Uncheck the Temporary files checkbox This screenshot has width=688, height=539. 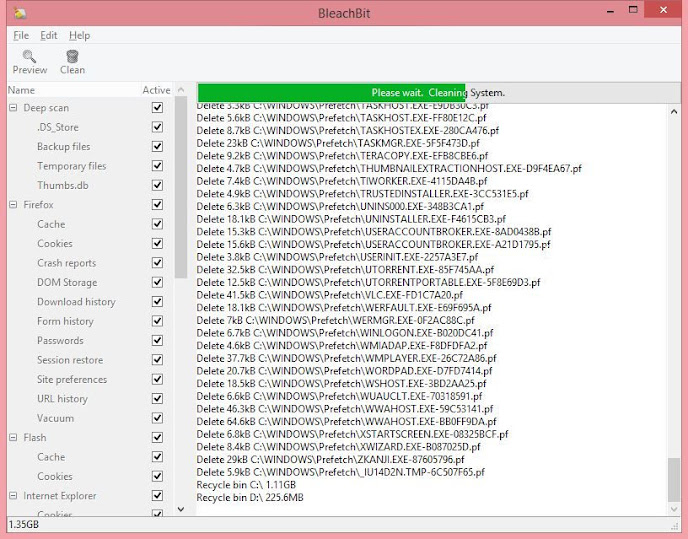click(157, 165)
